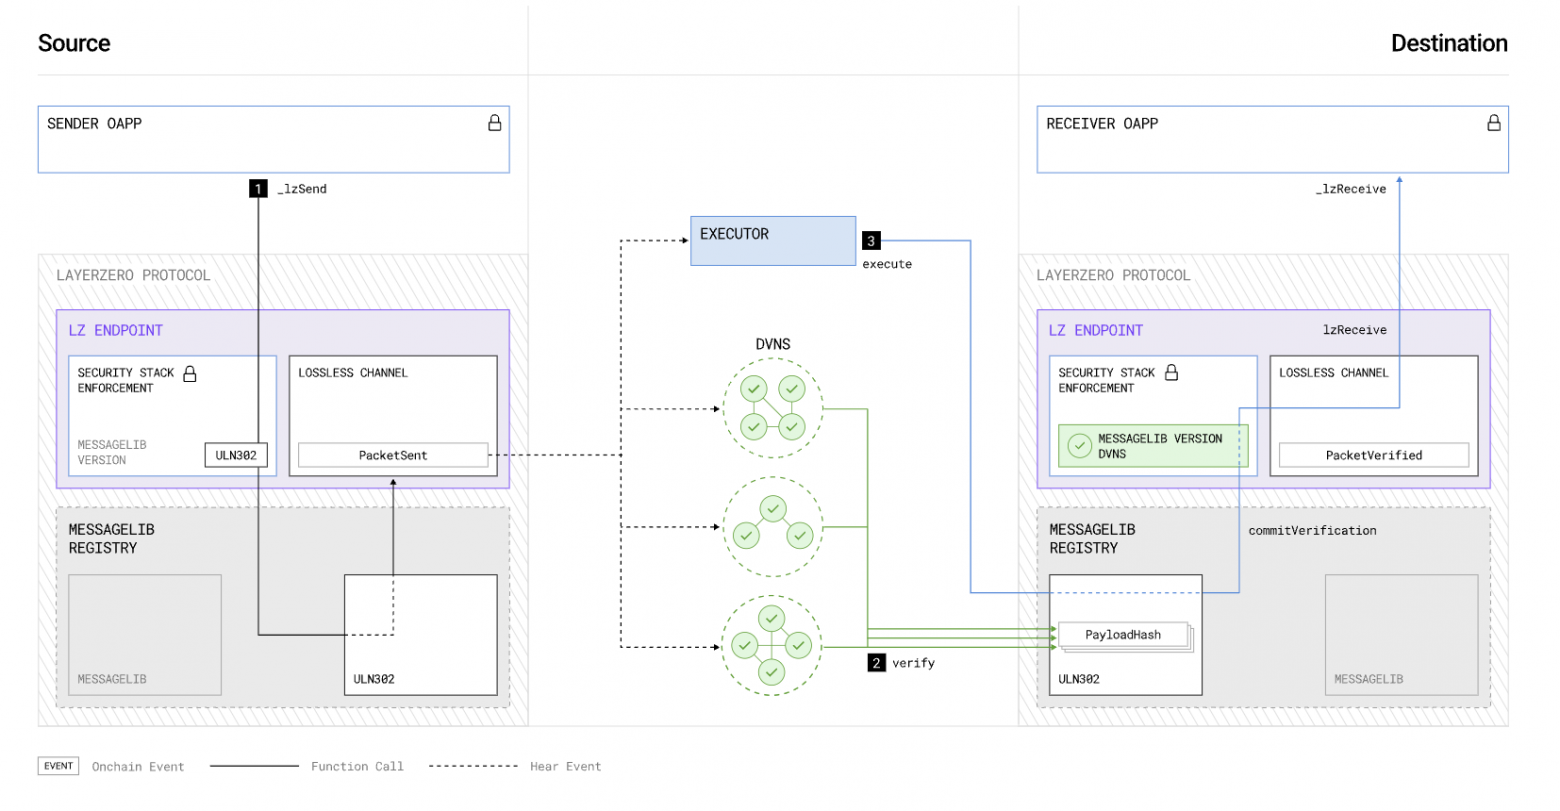Select the bottom DVN cluster circle
Viewport: 1560px width, 811px height.
pyautogui.click(x=771, y=646)
